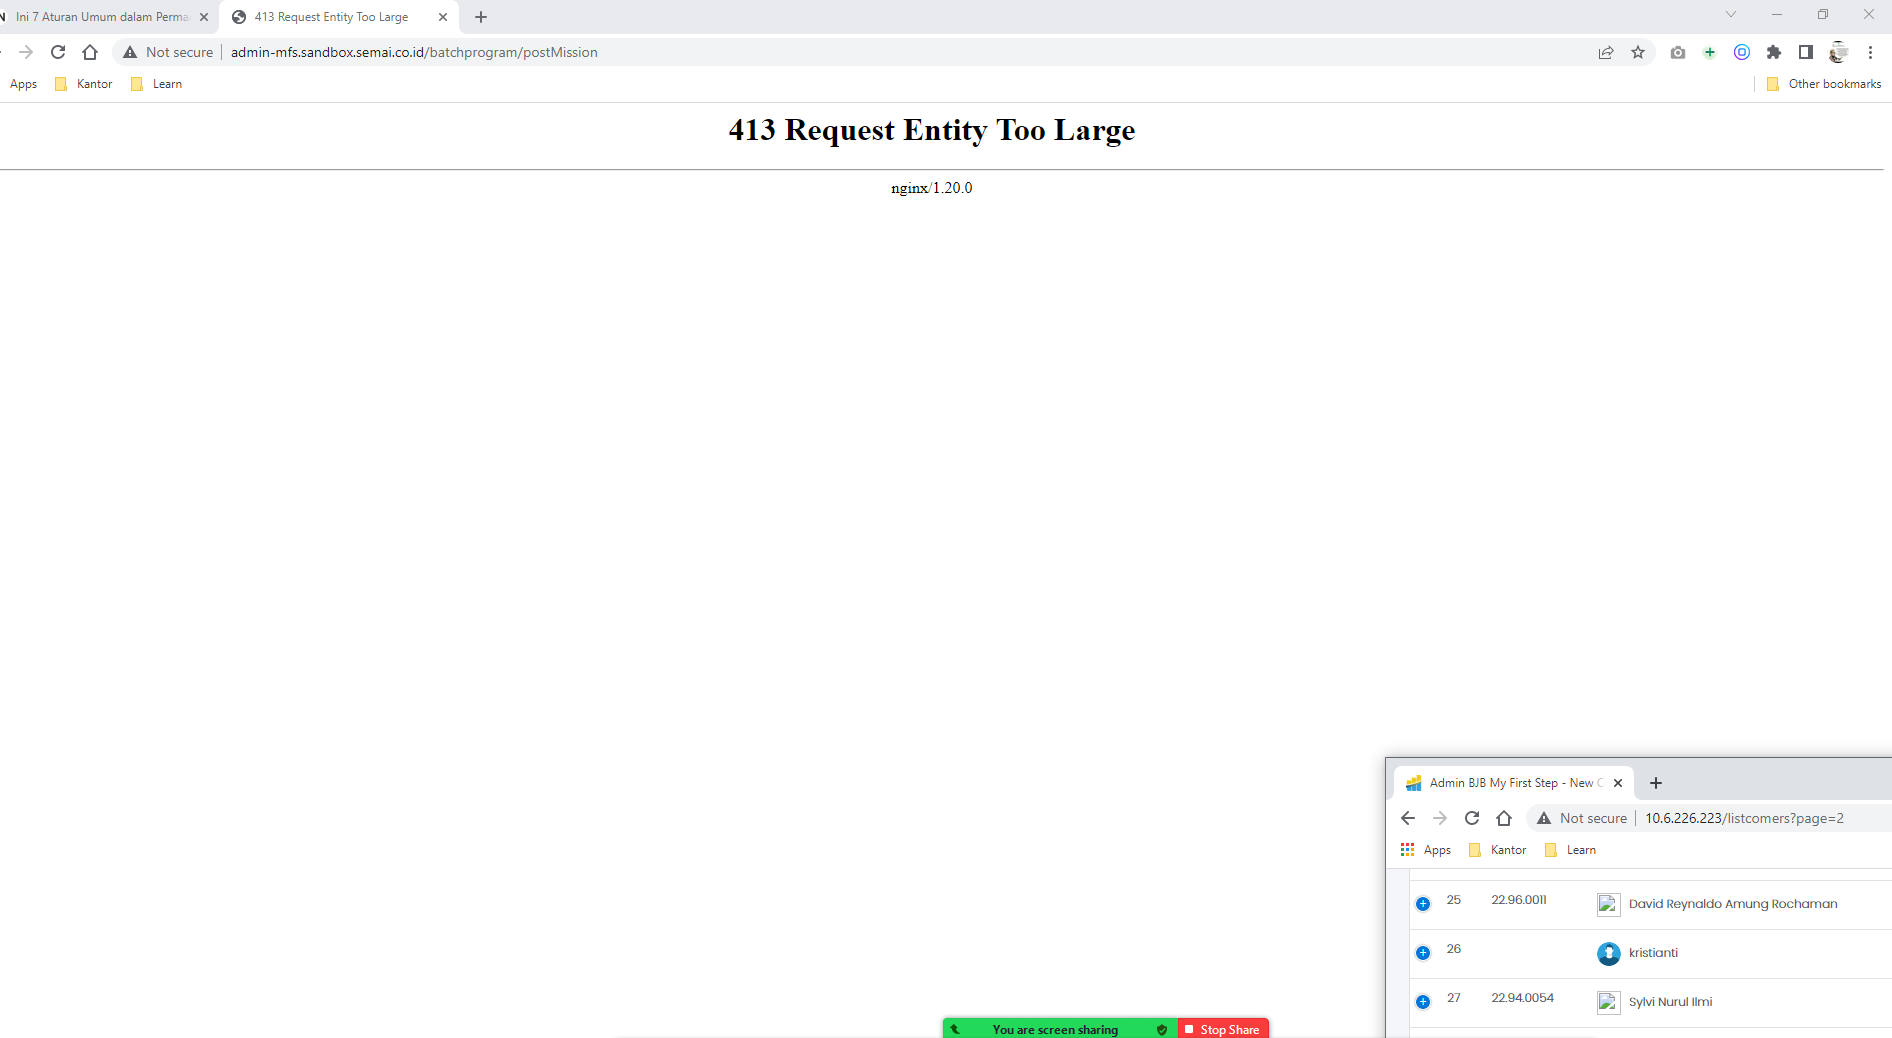Show site info for the Not secure warning on admin-mfs
The width and height of the screenshot is (1892, 1038).
click(168, 52)
